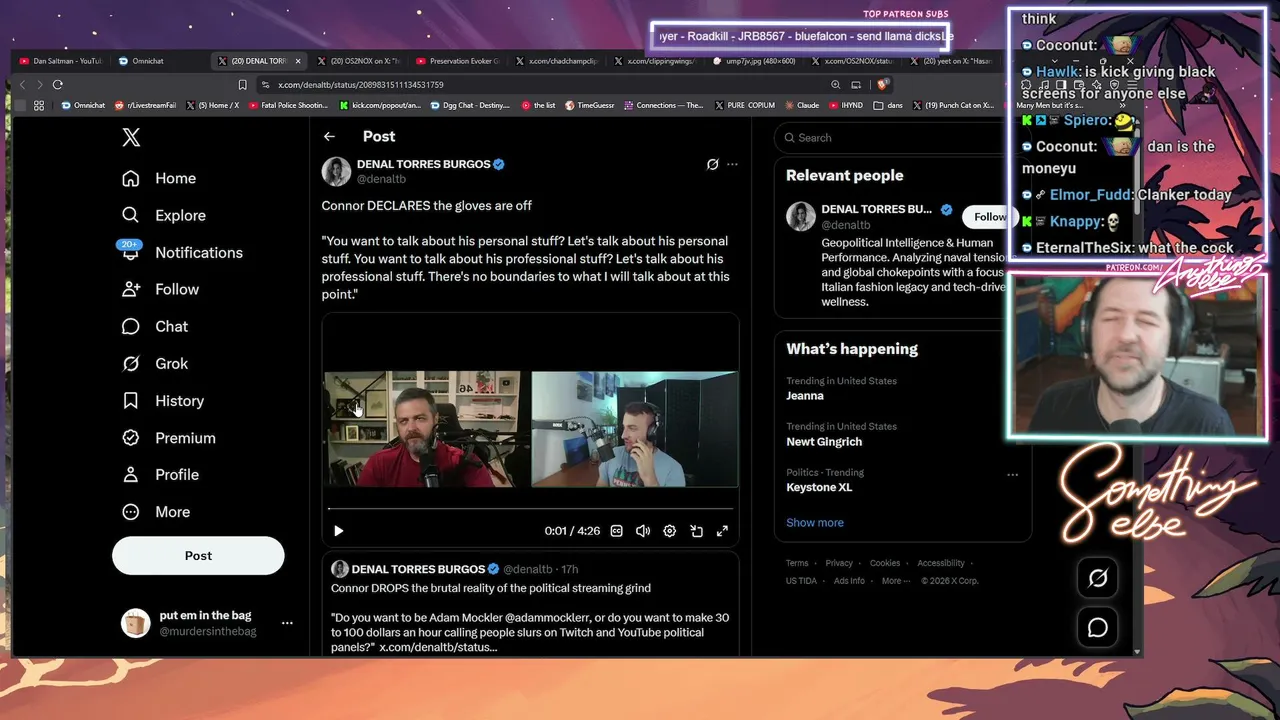This screenshot has width=1280, height=720.
Task: Open Grok from the sidebar
Action: [x=154, y=363]
